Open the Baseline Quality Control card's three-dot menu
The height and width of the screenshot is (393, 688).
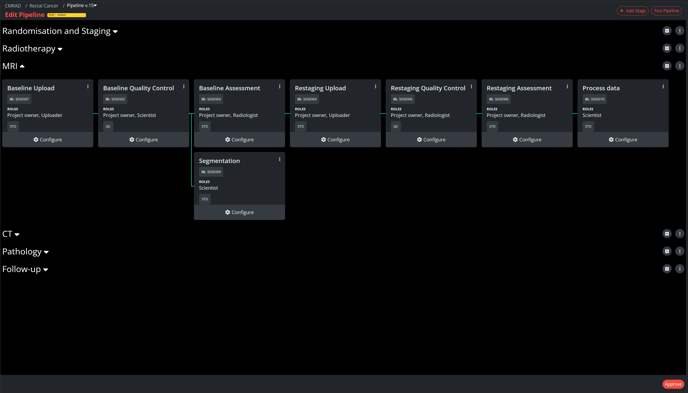183,86
